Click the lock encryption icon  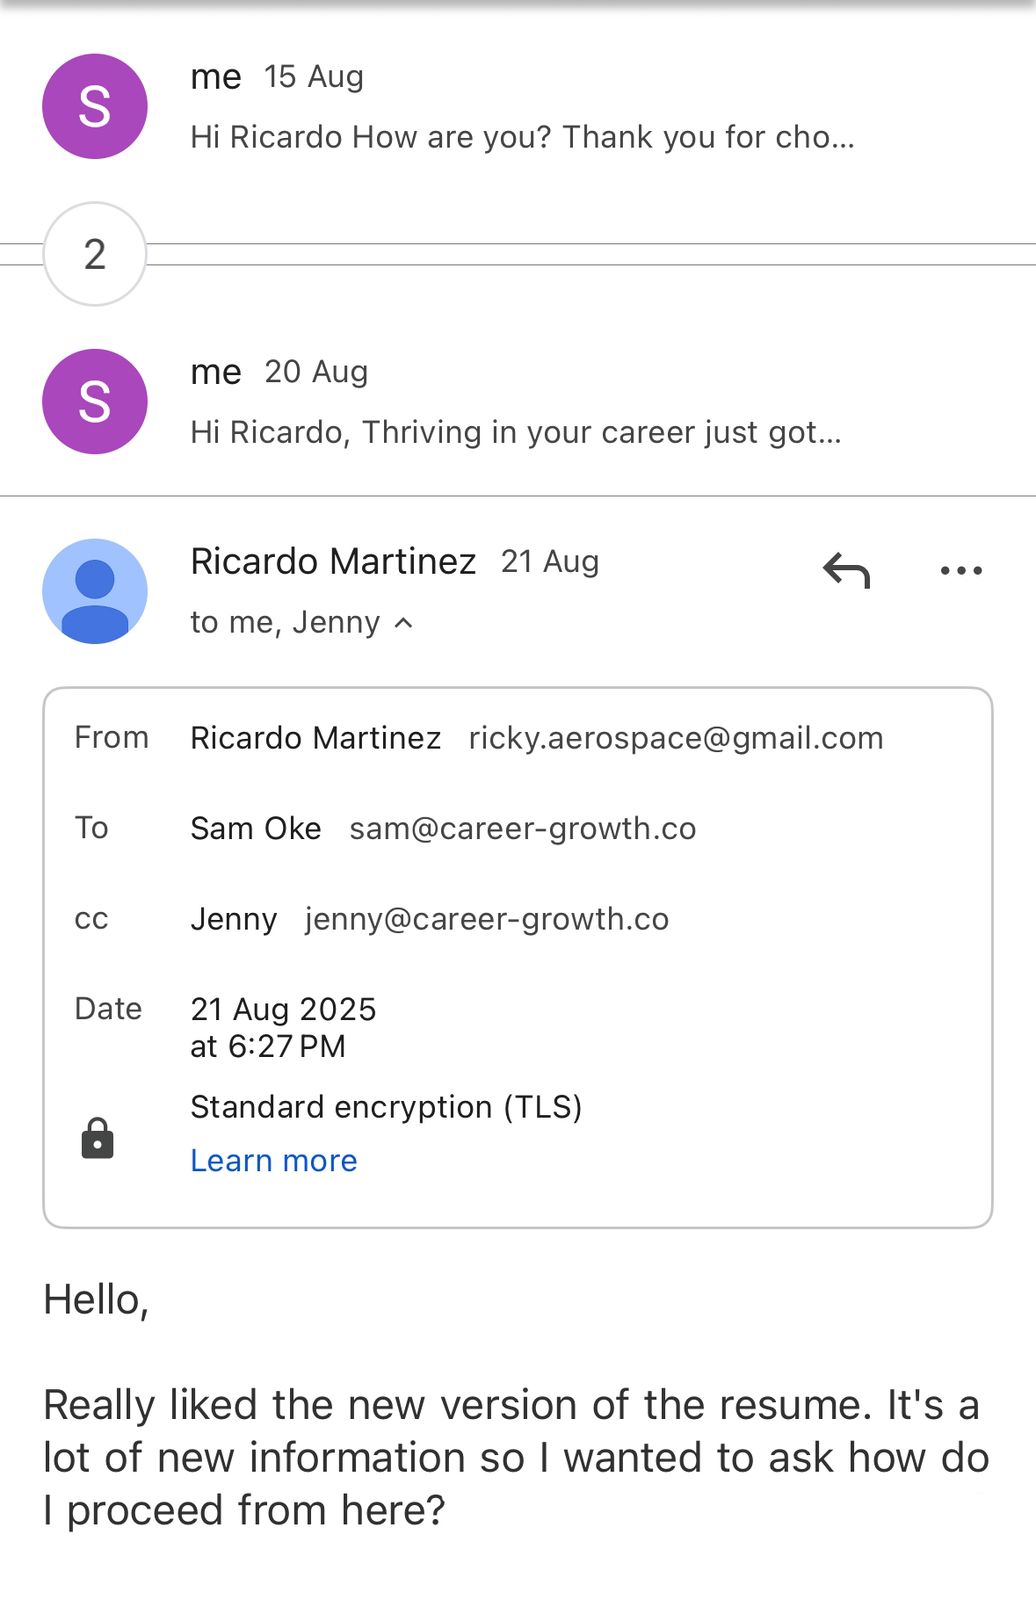(97, 1138)
